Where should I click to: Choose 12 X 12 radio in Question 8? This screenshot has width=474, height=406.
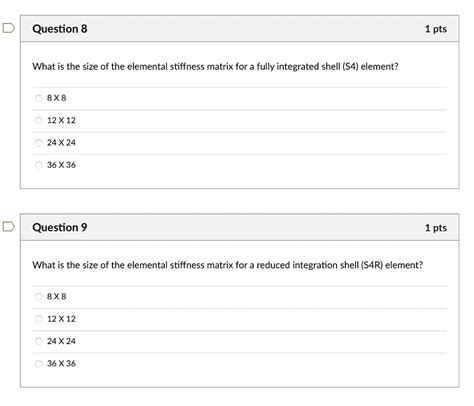(39, 120)
